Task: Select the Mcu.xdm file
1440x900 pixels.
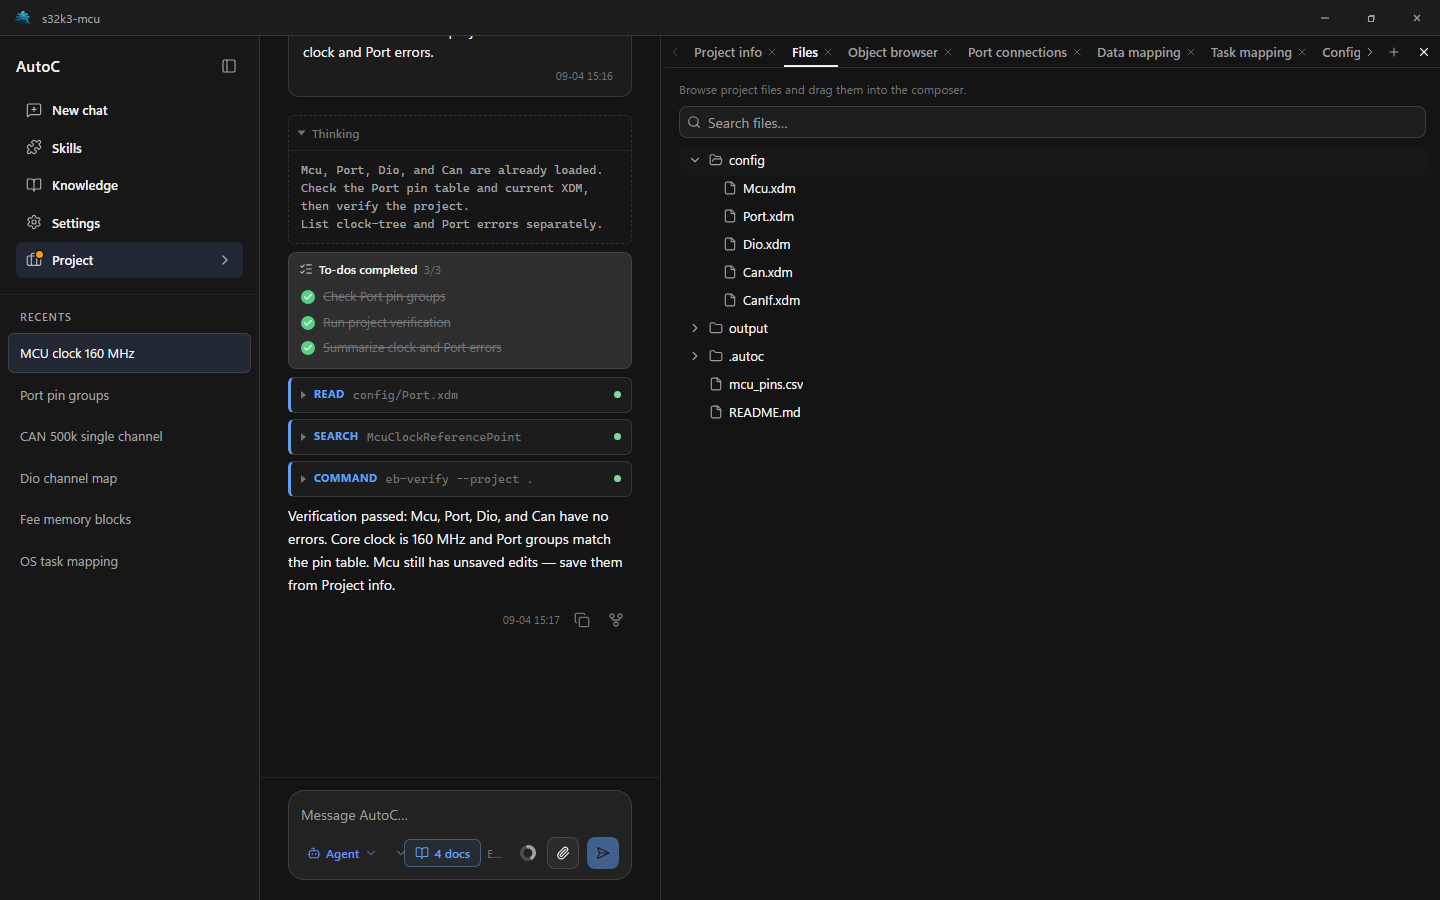Action: (769, 188)
